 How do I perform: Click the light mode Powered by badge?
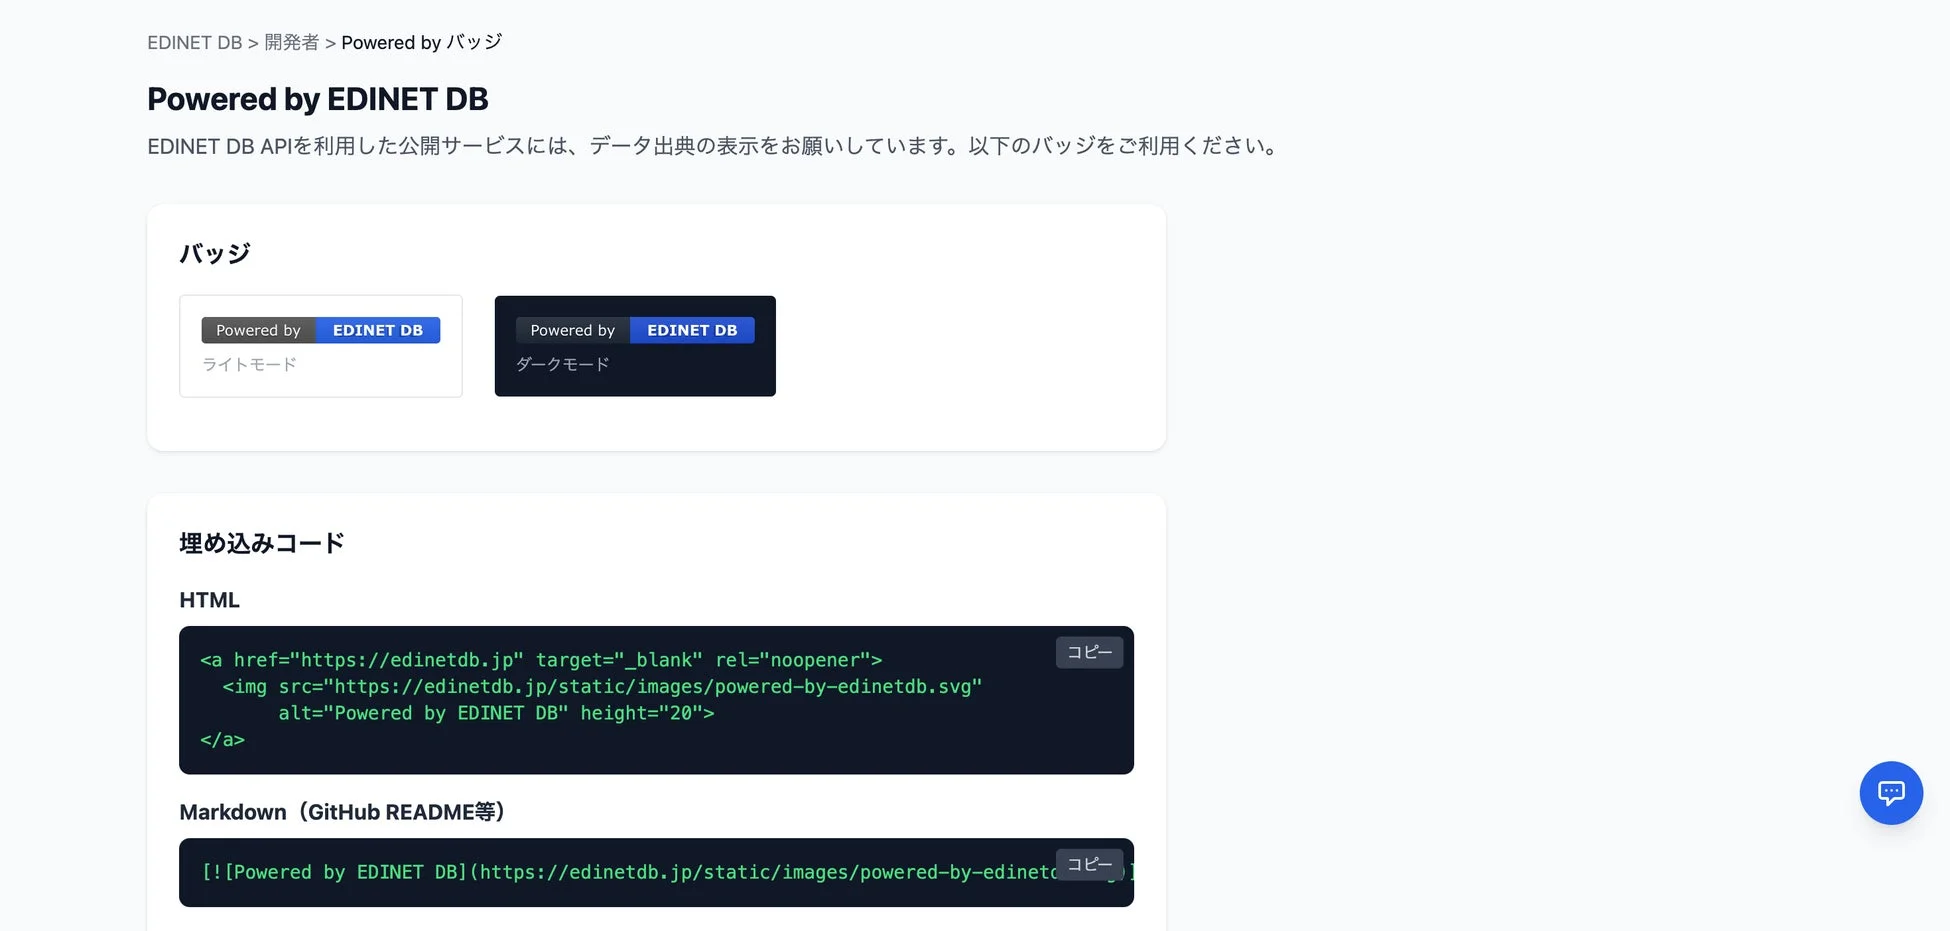click(x=320, y=330)
